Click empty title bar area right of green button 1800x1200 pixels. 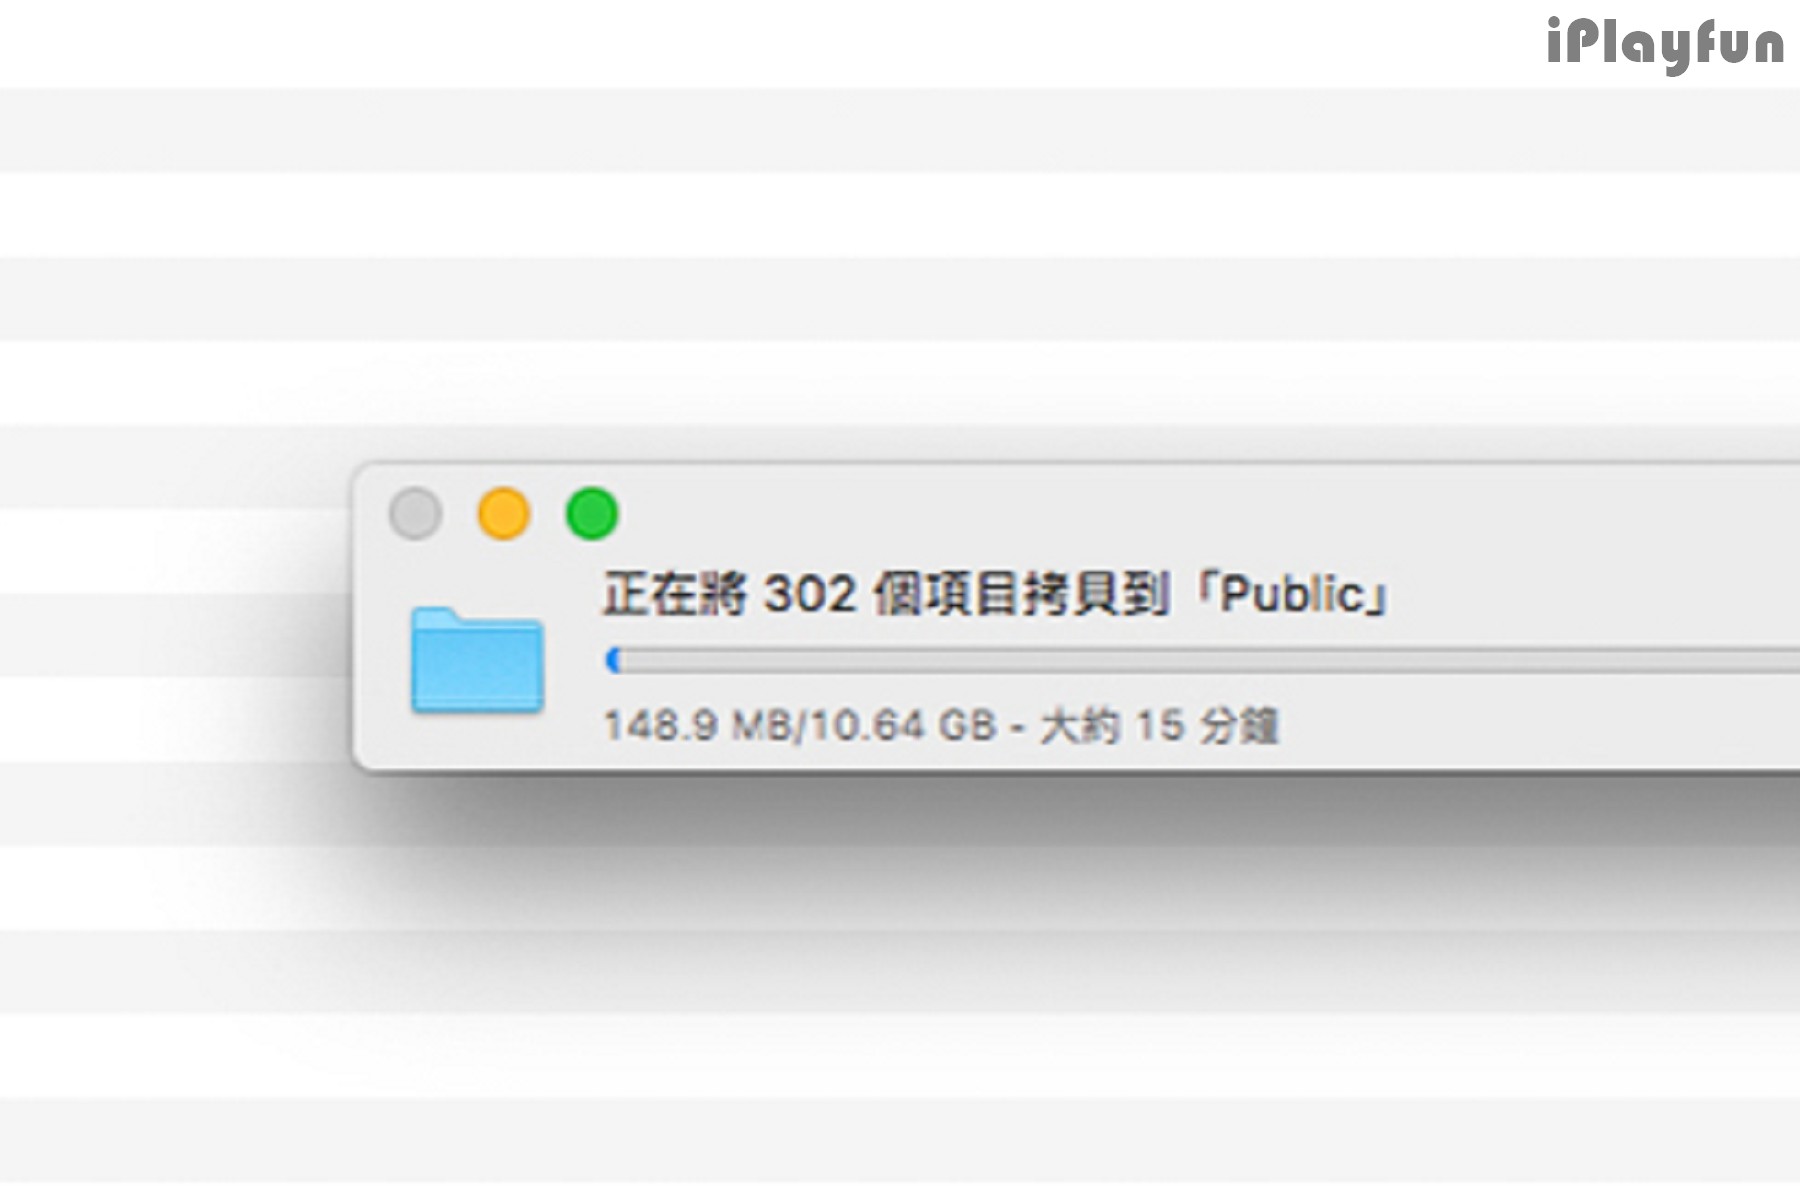1200,514
